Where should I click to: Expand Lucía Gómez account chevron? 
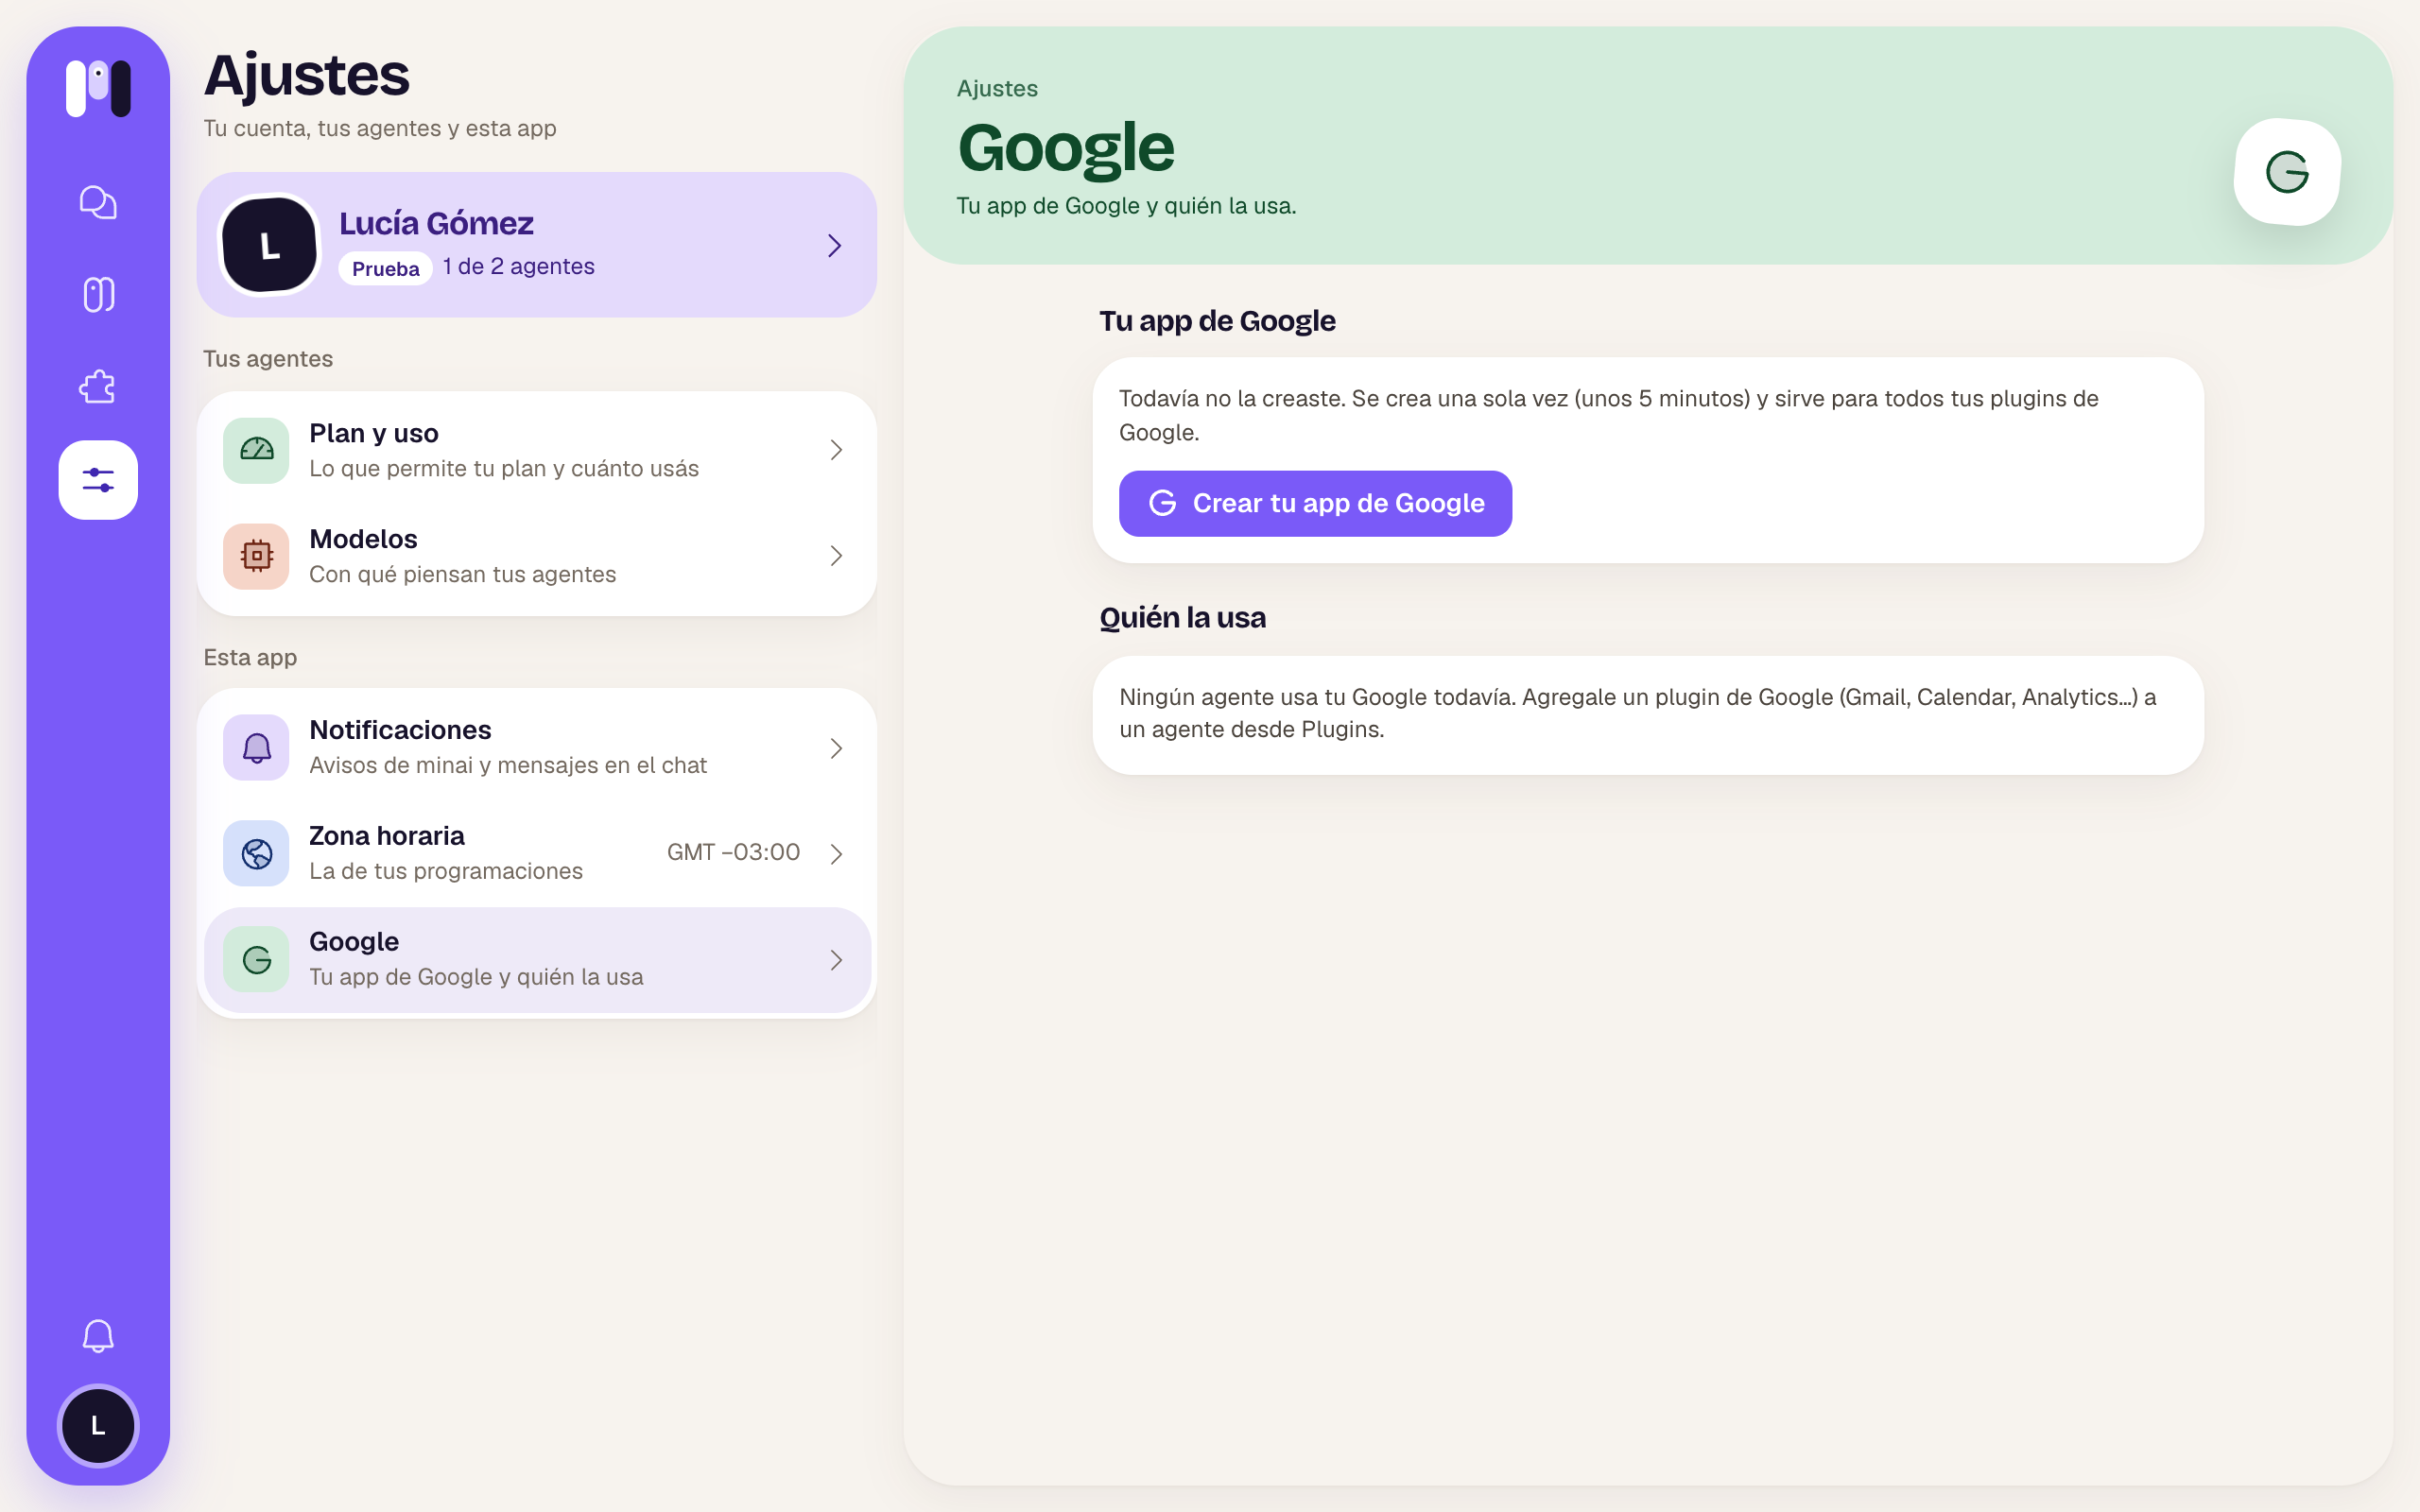(835, 245)
